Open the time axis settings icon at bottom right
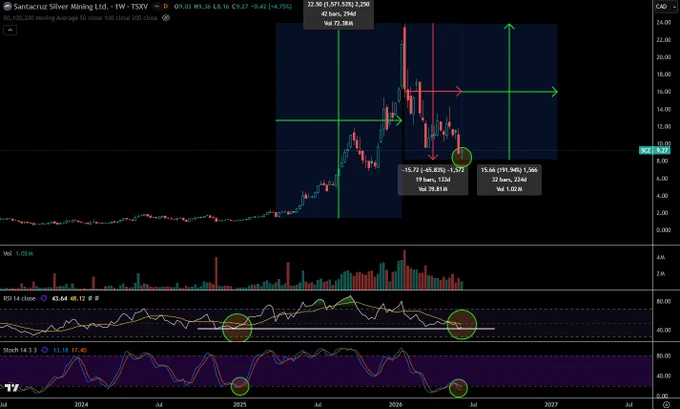Image resolution: width=680 pixels, height=409 pixels. pos(667,404)
